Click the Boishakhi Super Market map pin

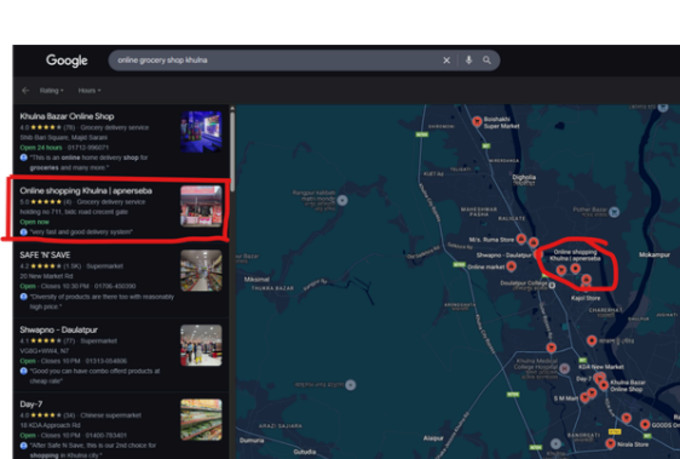click(477, 121)
